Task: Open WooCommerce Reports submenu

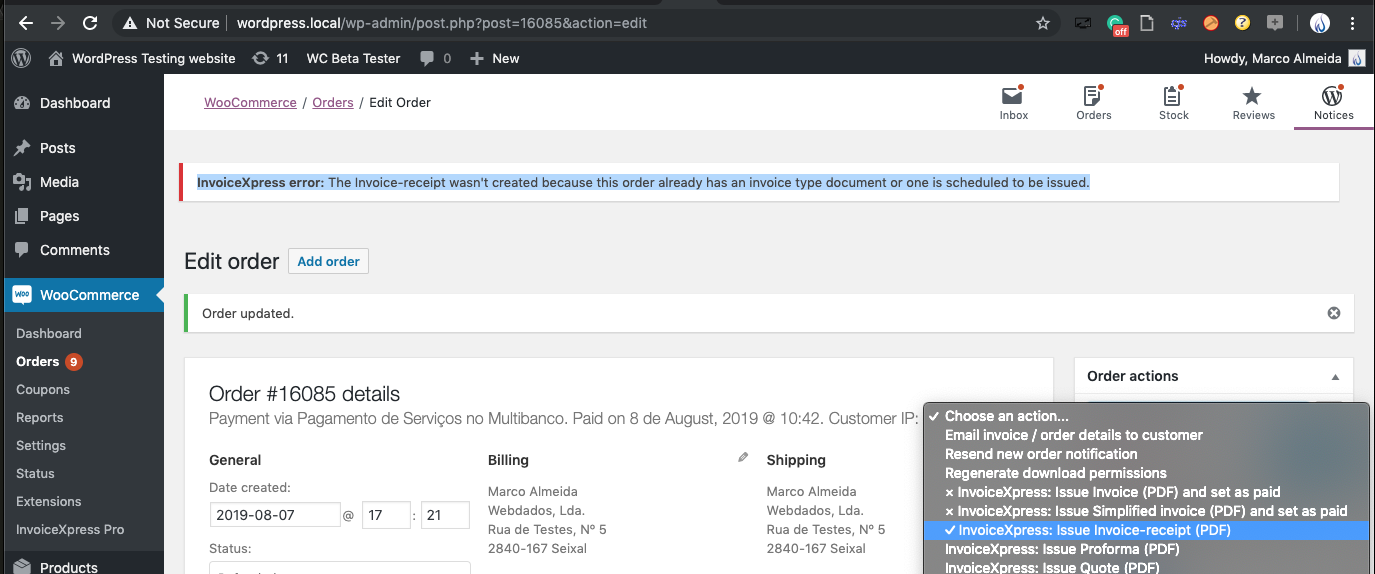Action: (40, 417)
